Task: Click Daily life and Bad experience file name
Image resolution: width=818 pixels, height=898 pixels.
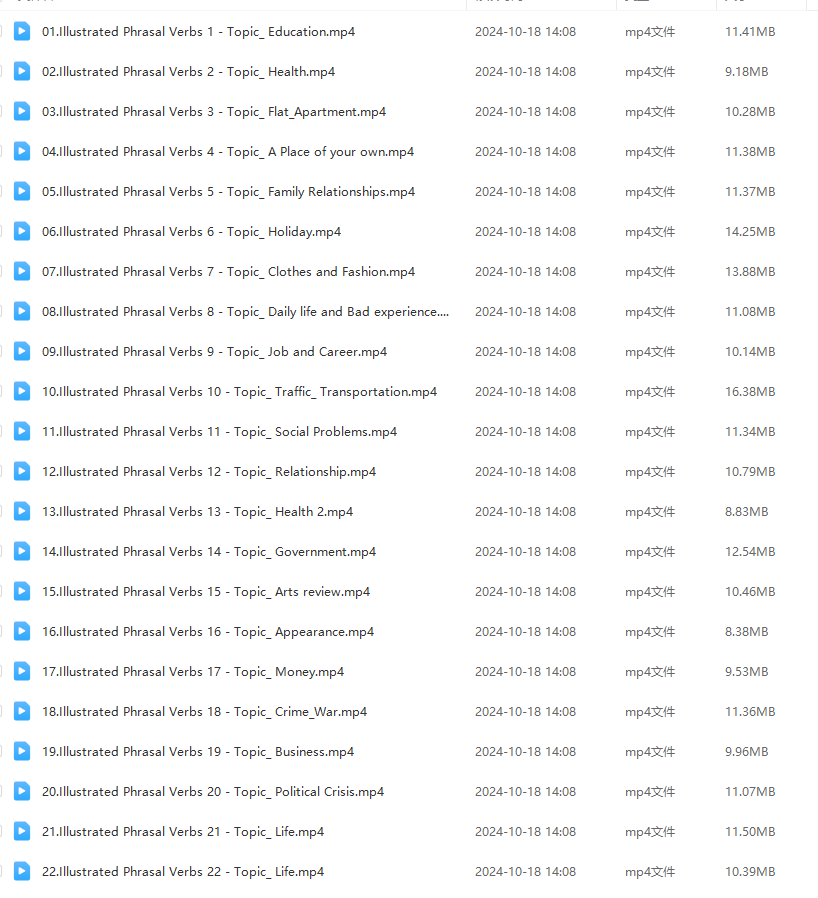Action: tap(245, 312)
